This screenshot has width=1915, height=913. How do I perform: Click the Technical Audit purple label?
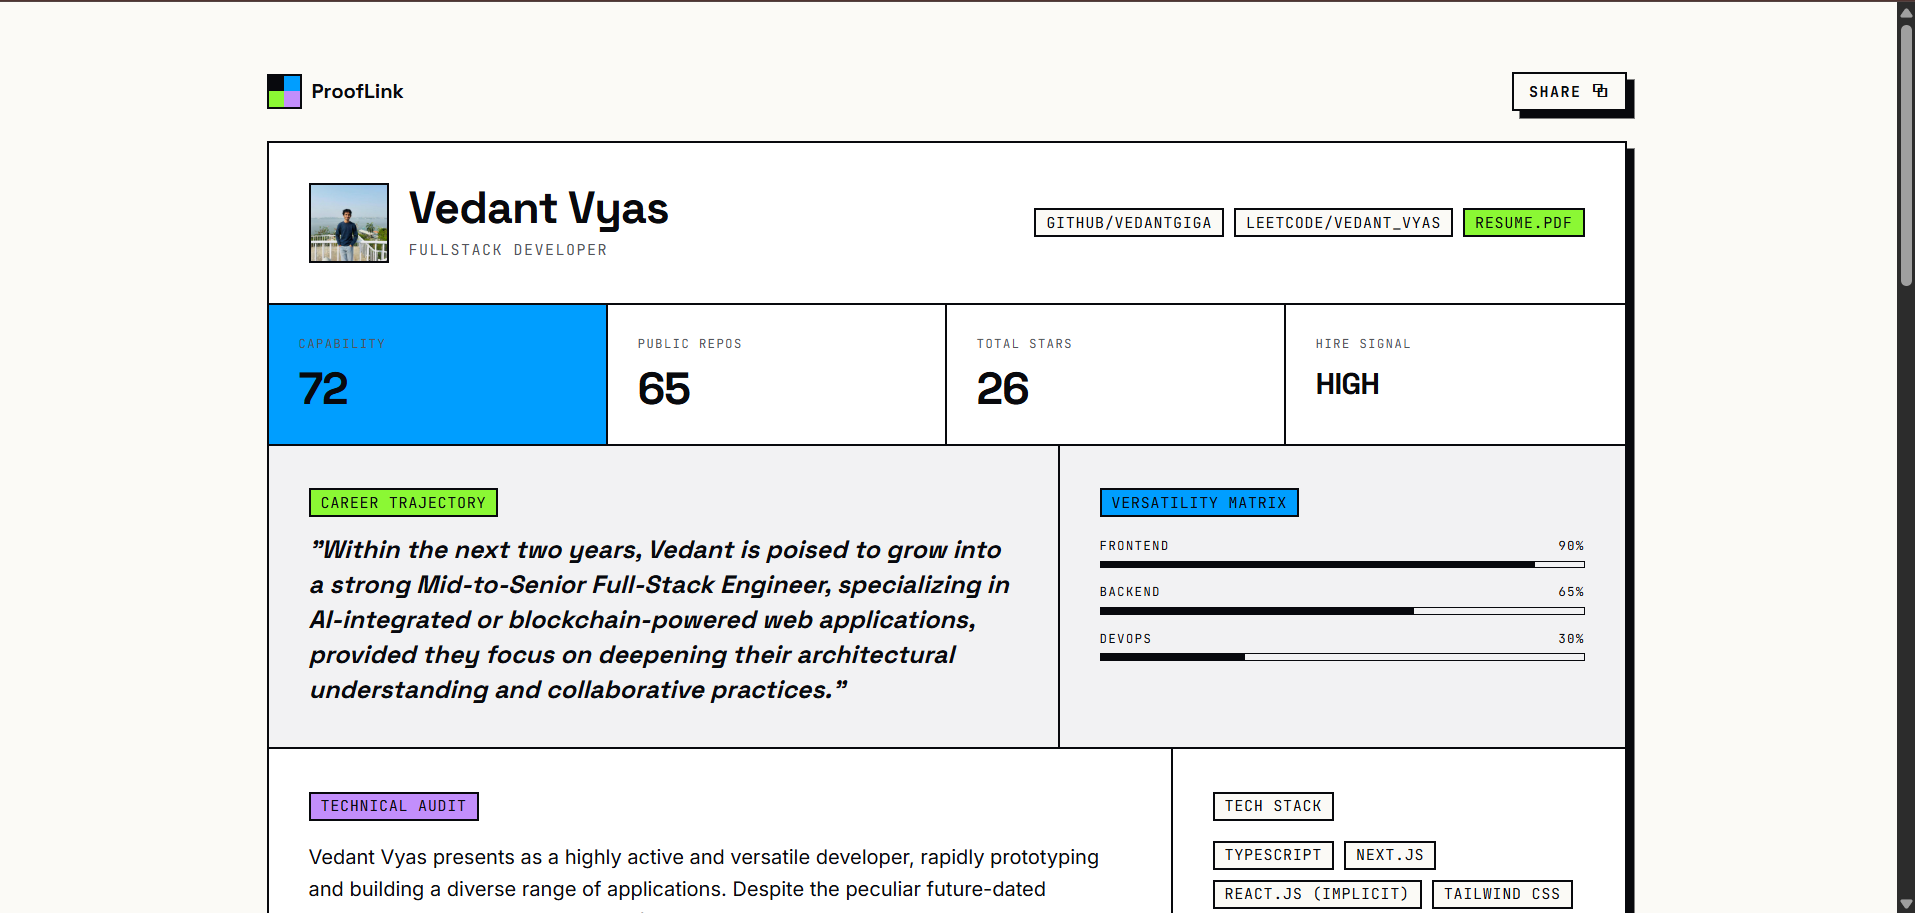[x=394, y=806]
